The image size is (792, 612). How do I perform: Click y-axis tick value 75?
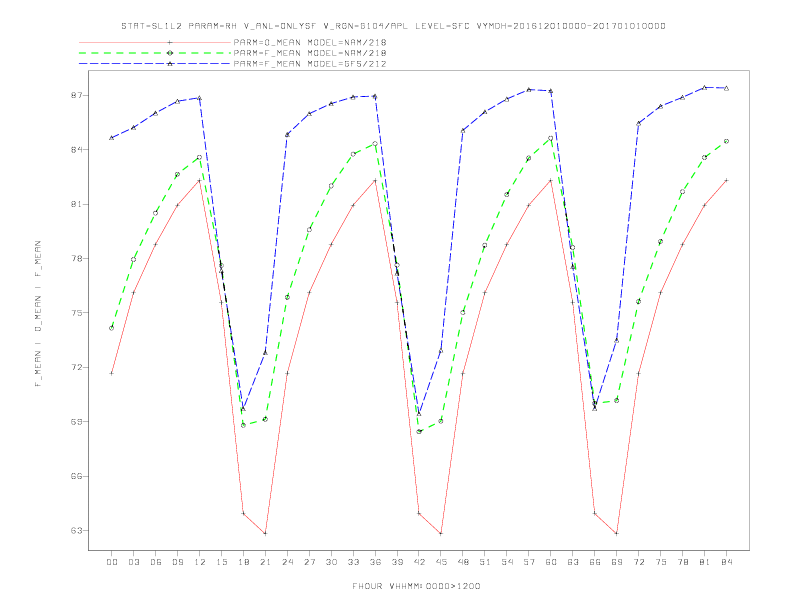pyautogui.click(x=76, y=313)
